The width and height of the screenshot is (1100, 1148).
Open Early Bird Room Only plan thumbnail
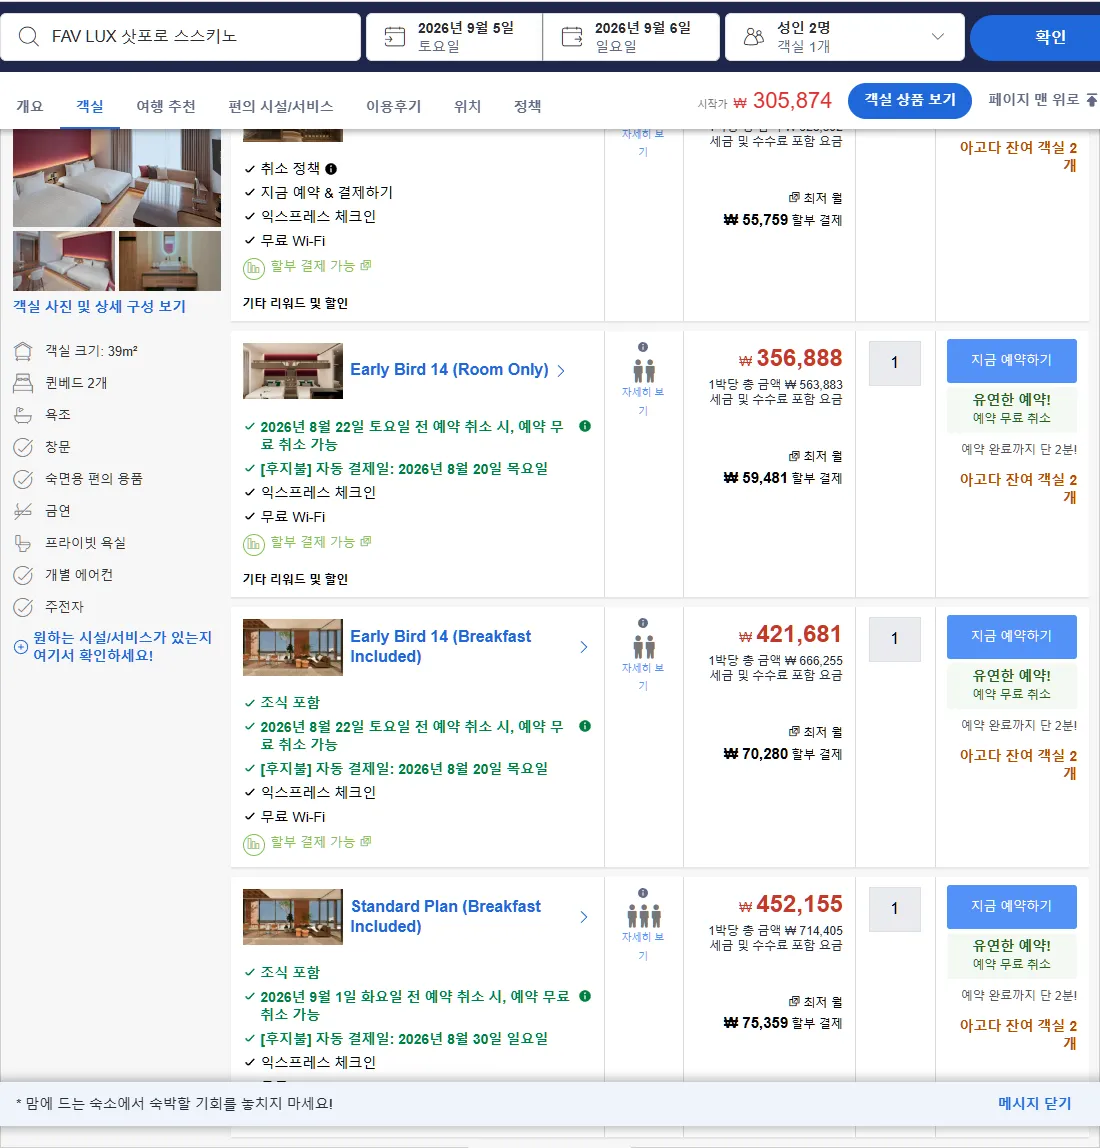click(x=293, y=371)
